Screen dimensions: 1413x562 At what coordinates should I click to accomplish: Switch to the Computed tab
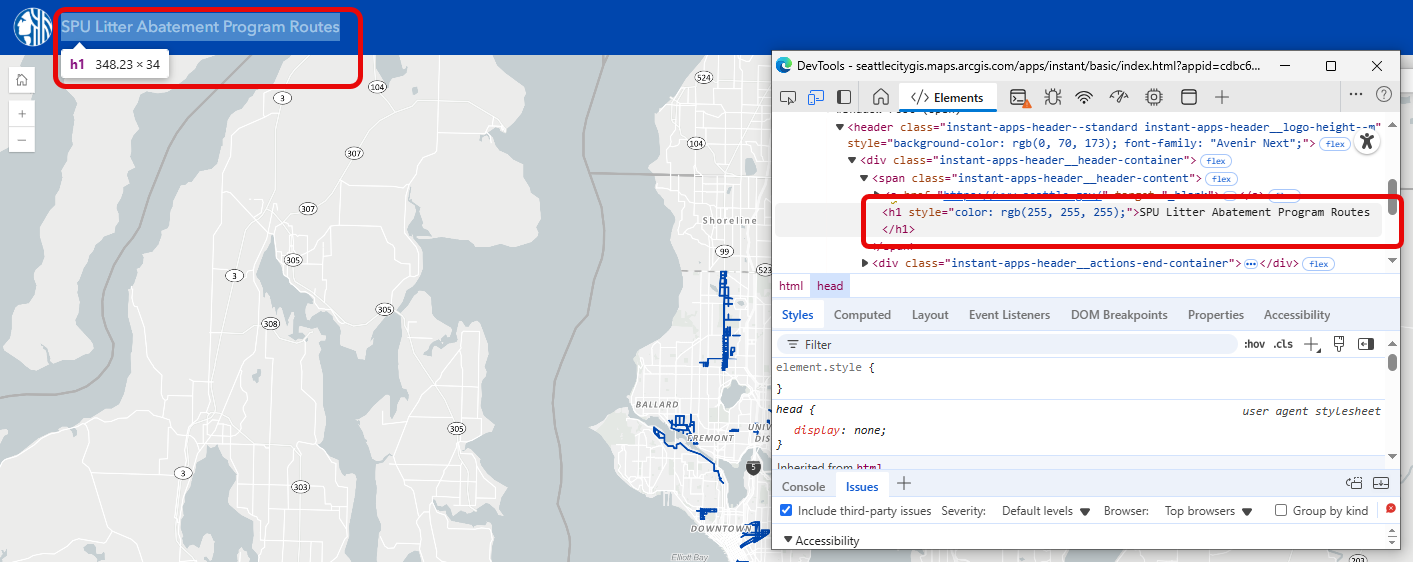tap(862, 315)
